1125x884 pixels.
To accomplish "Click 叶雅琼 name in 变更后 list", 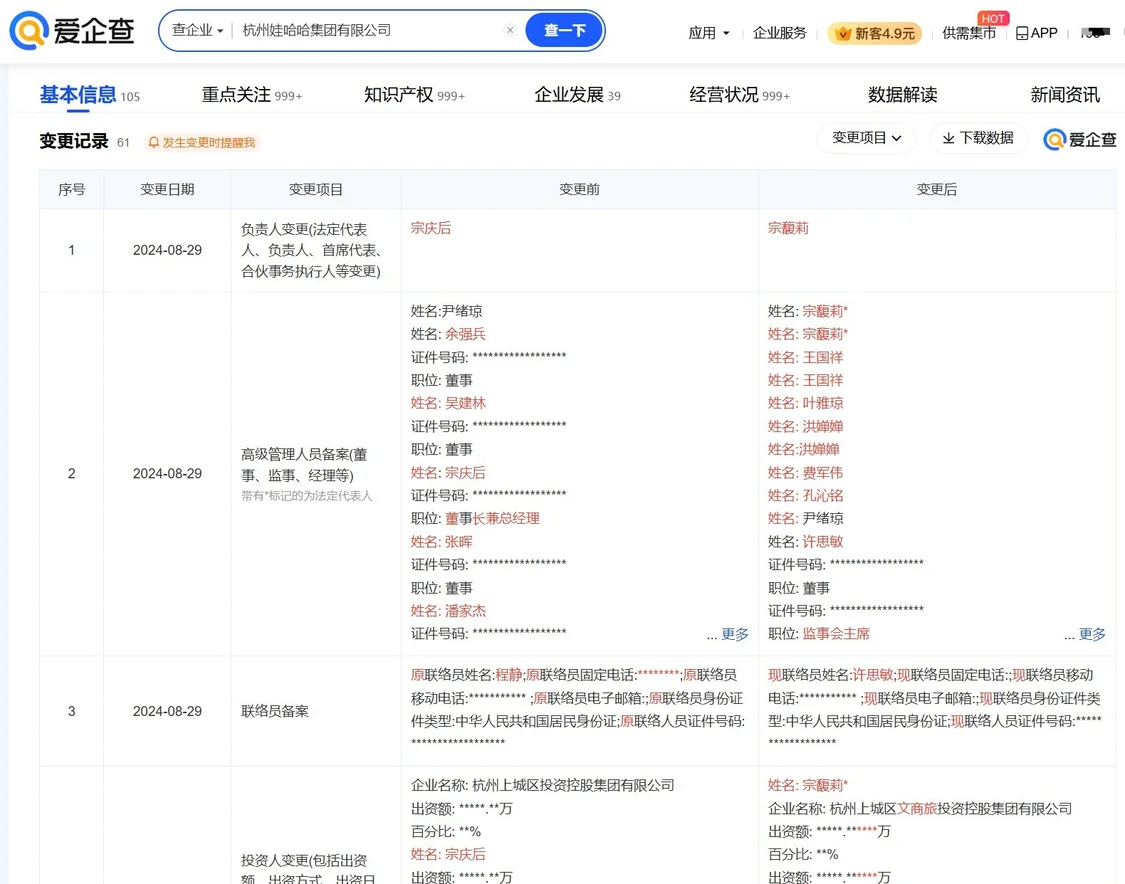I will pos(822,403).
